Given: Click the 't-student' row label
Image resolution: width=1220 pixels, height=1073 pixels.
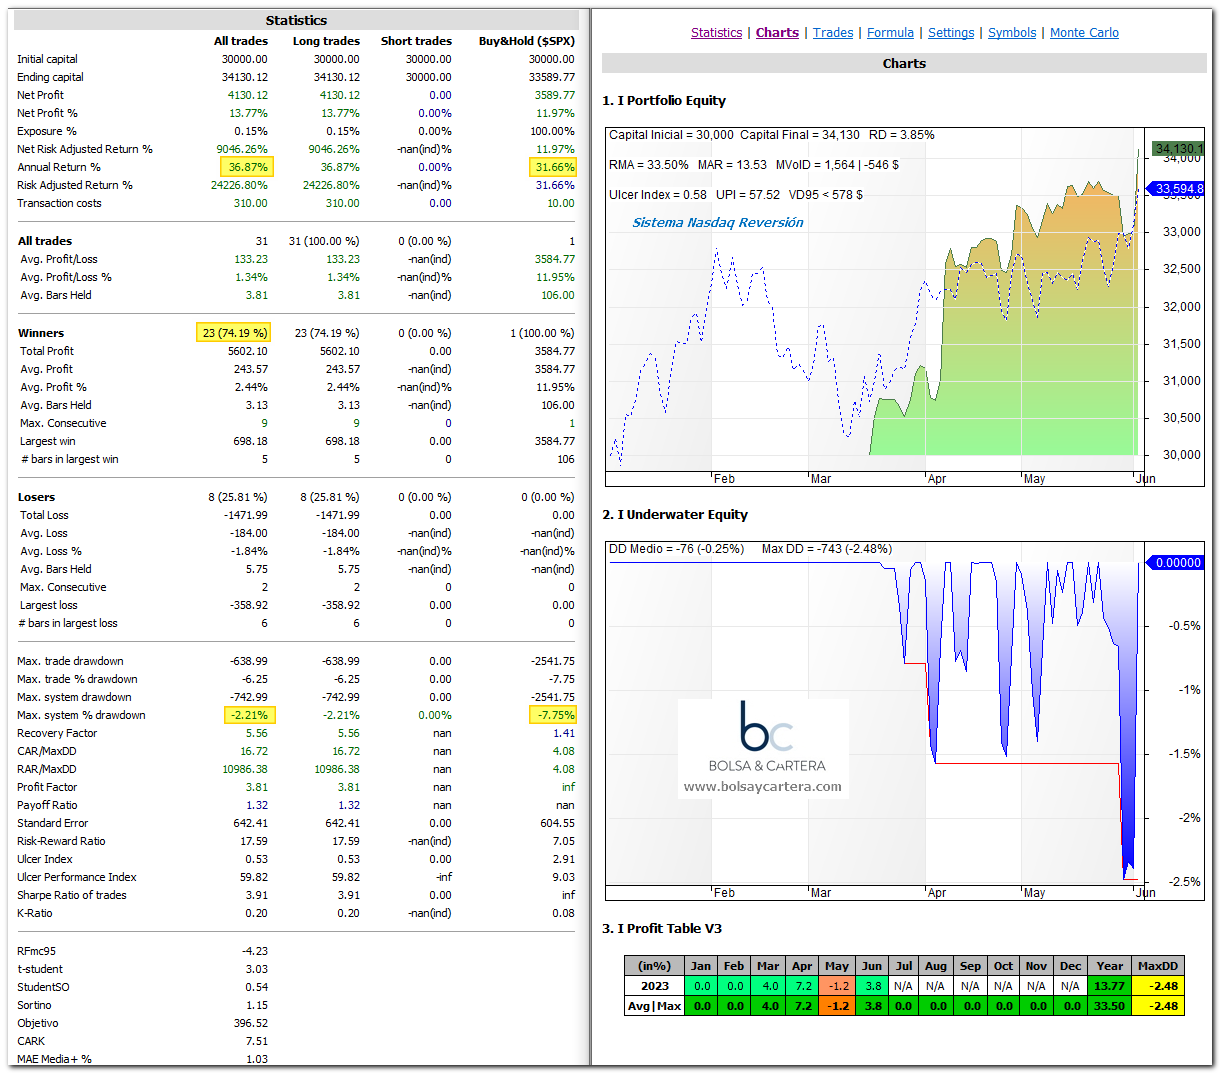Looking at the screenshot, I should 40,969.
